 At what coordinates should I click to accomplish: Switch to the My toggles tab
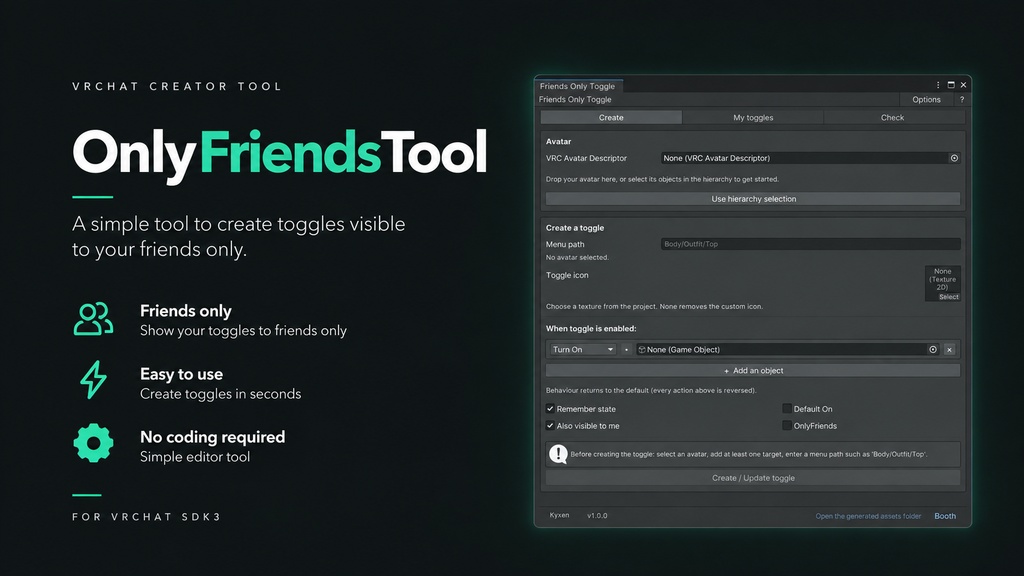tap(753, 118)
